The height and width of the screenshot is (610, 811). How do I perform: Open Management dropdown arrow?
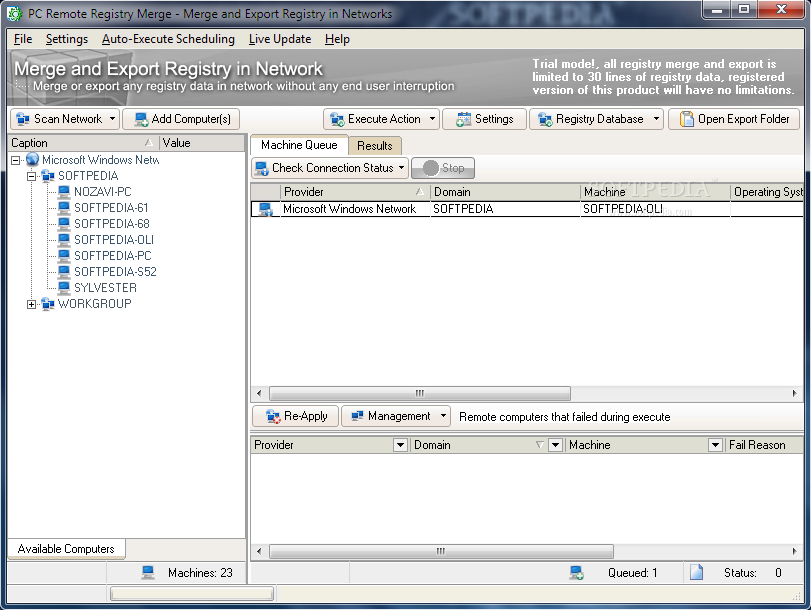(443, 415)
